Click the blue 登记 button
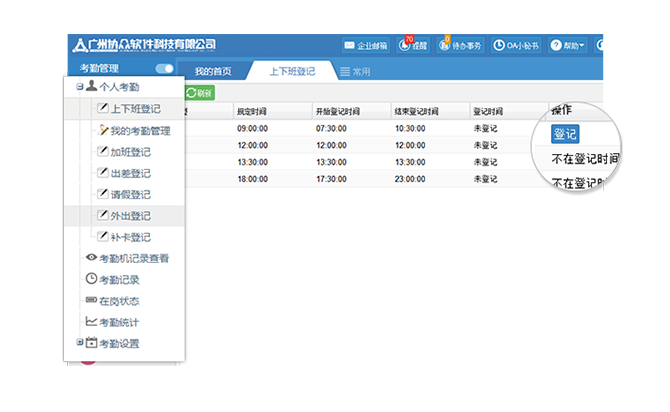 [565, 135]
